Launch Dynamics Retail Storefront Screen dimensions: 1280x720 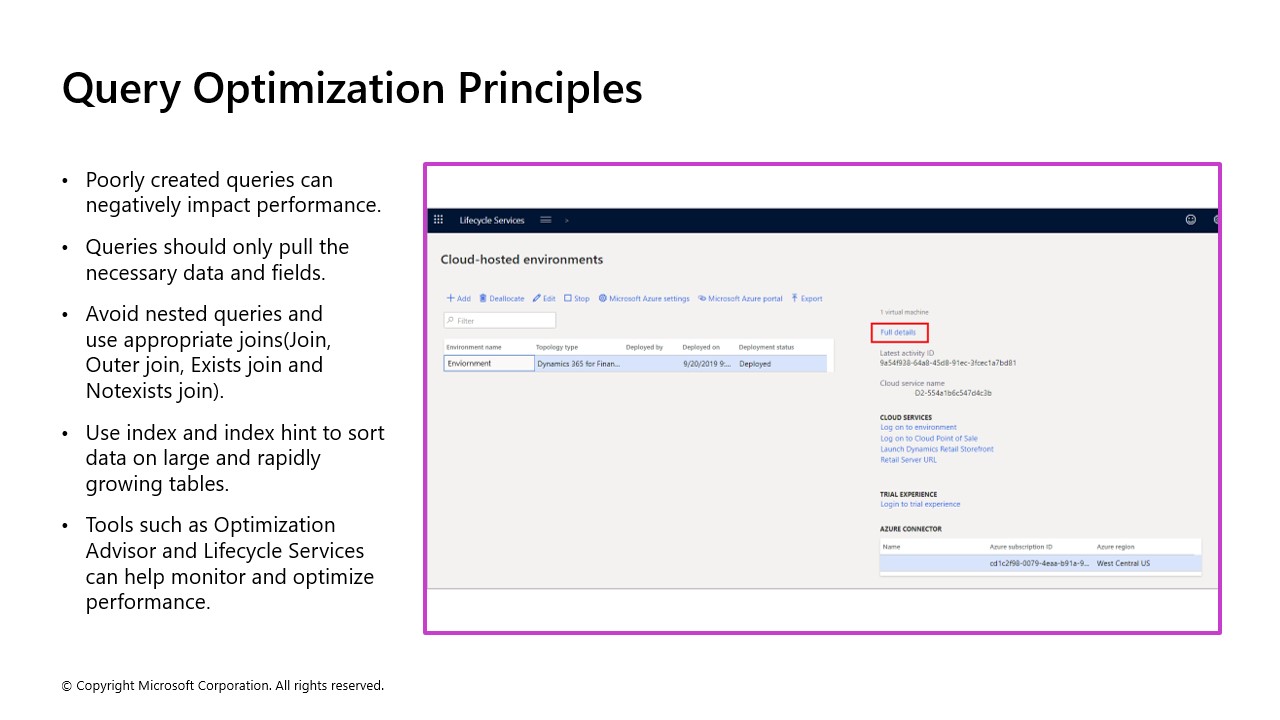pos(936,448)
